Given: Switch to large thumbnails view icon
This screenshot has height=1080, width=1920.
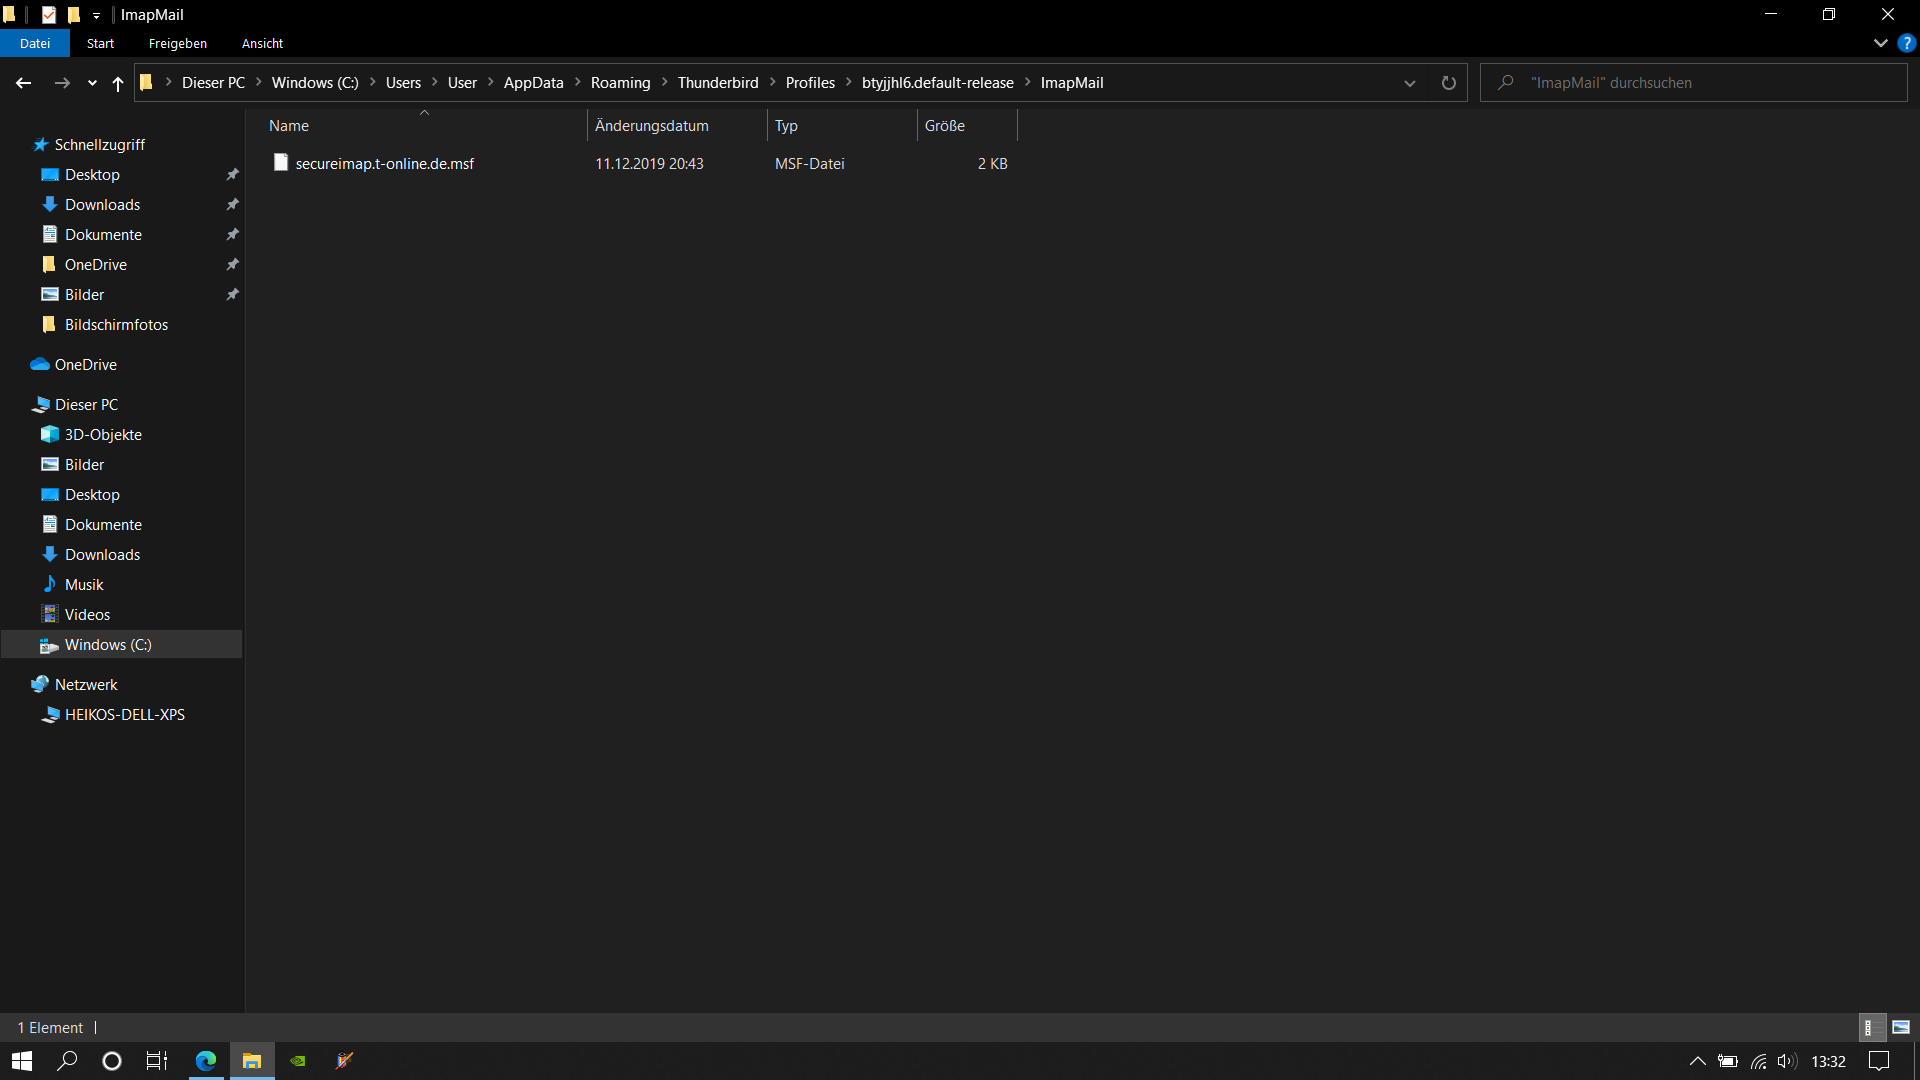Looking at the screenshot, I should (1901, 1027).
